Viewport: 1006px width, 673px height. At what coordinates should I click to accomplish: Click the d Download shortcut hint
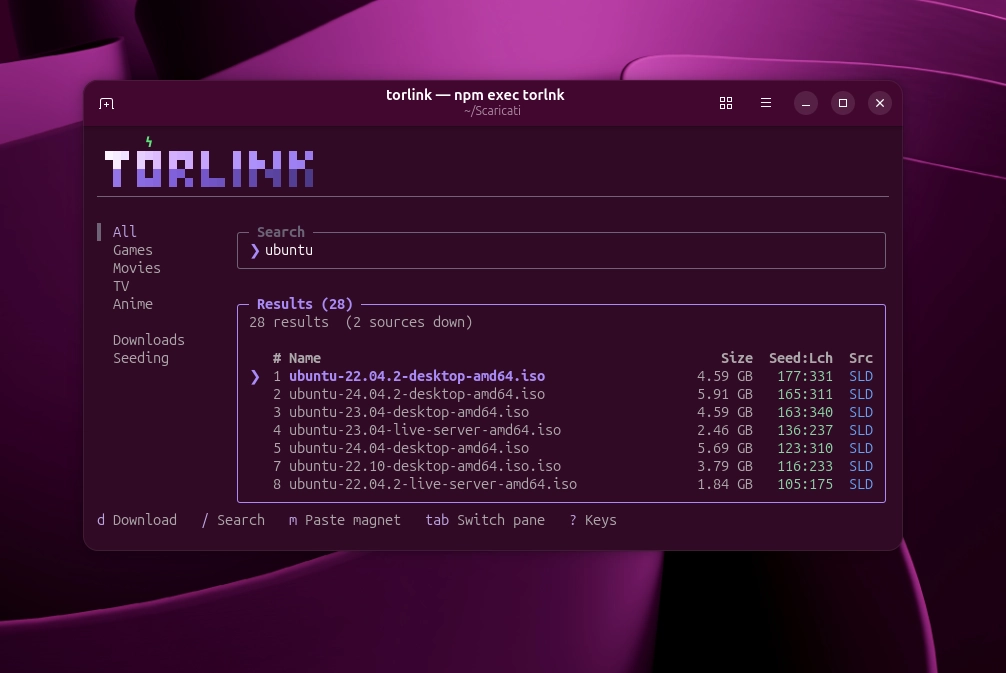(x=137, y=520)
